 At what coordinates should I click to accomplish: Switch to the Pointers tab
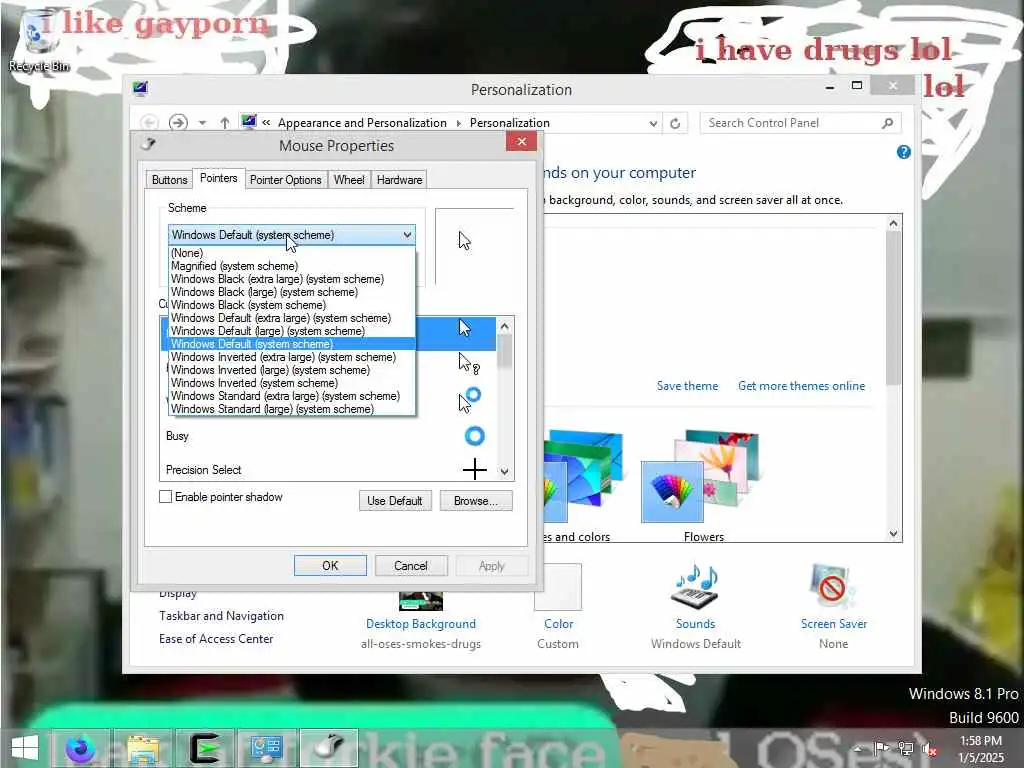click(218, 178)
